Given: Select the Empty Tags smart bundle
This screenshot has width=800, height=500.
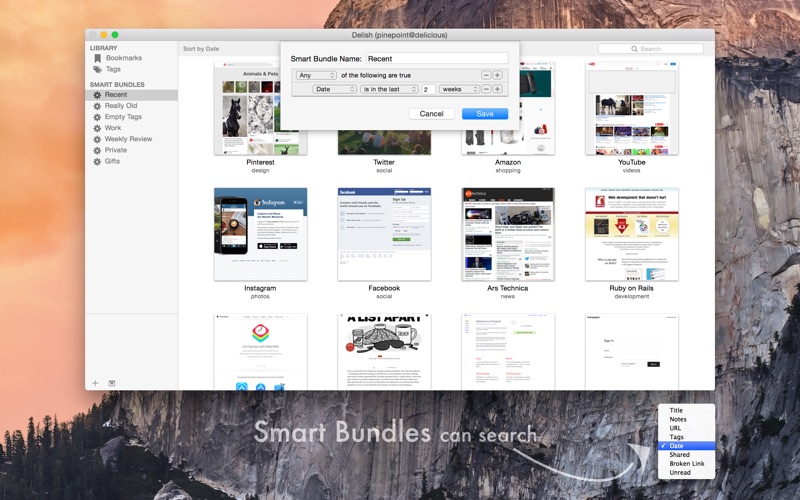Looking at the screenshot, I should (123, 117).
